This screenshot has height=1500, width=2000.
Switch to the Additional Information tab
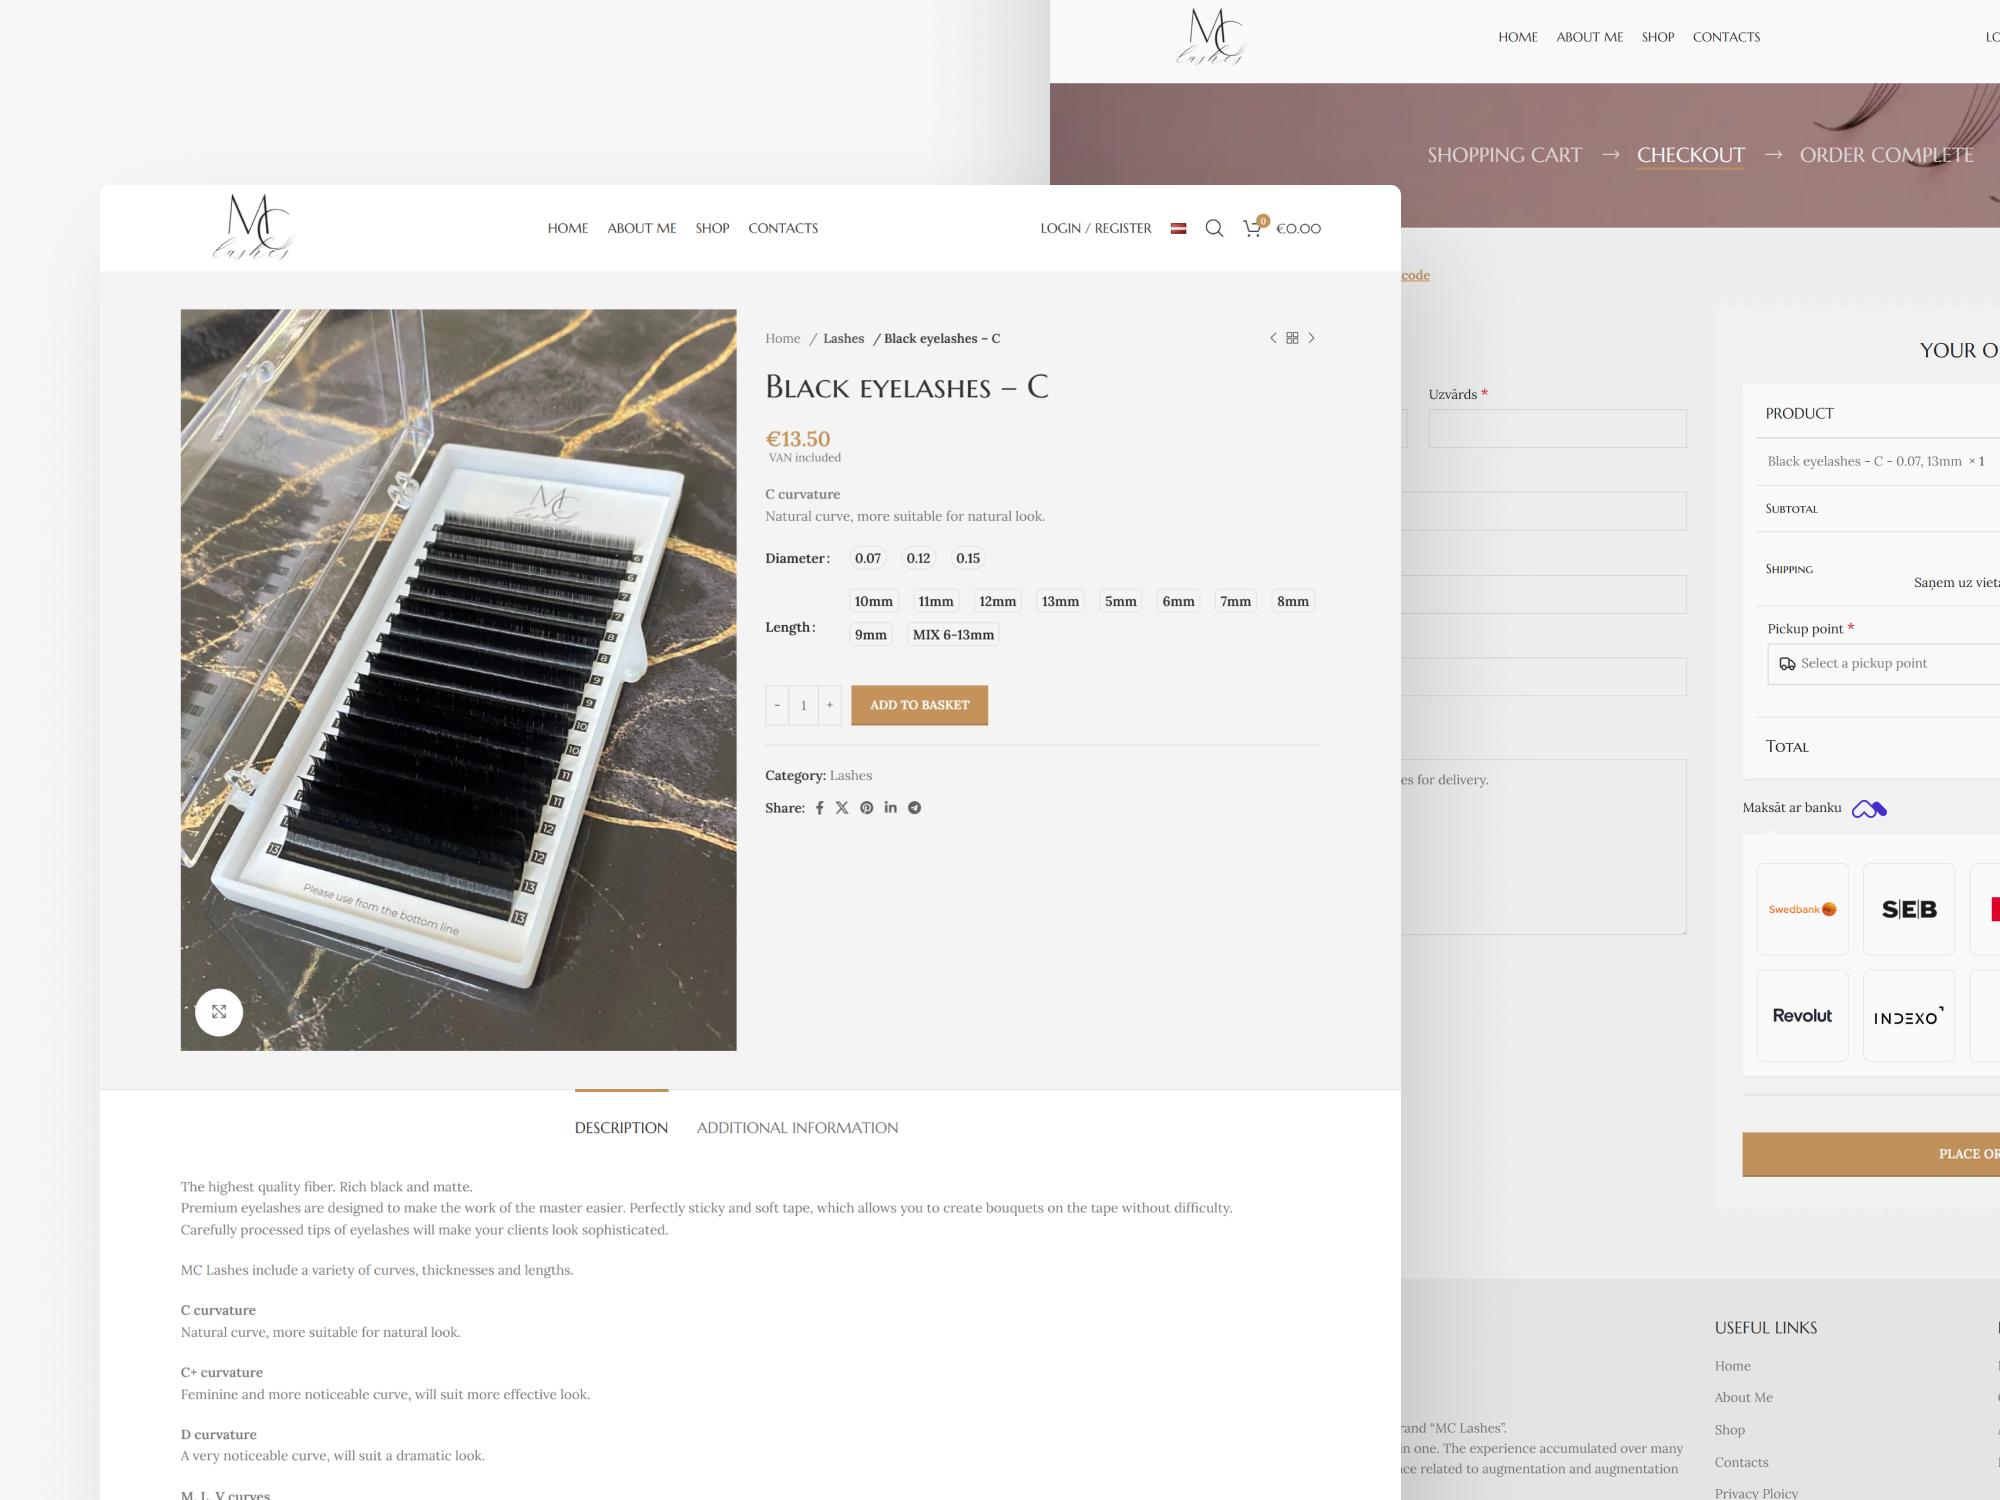pos(797,1127)
